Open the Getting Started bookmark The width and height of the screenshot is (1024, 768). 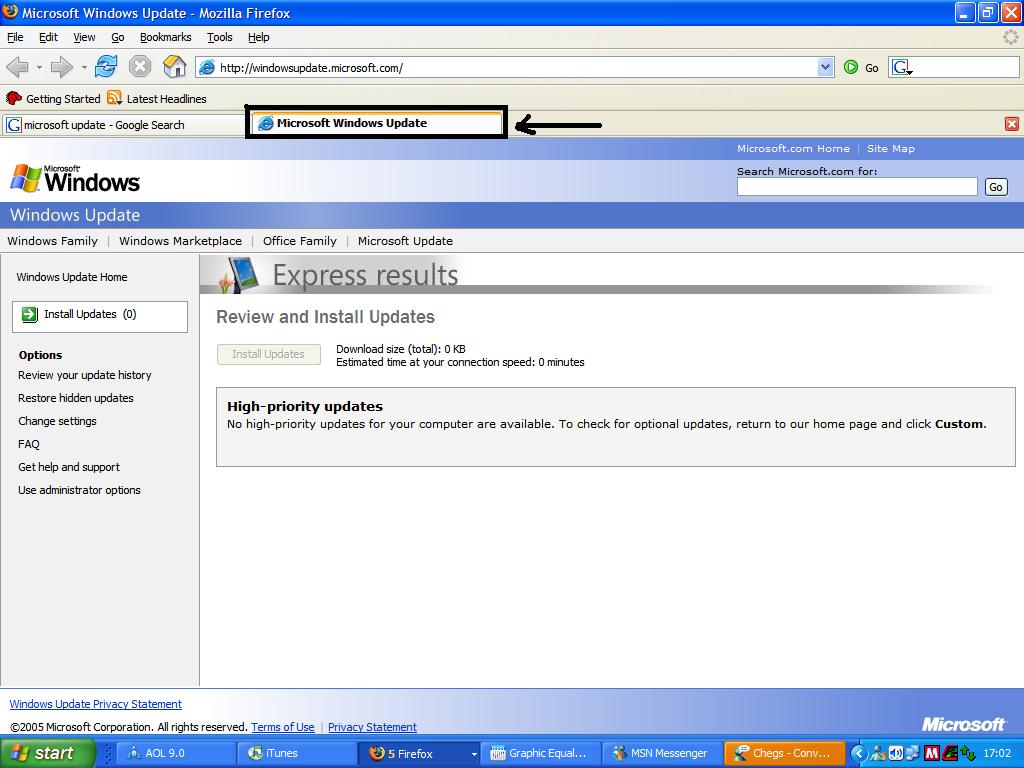pyautogui.click(x=54, y=99)
